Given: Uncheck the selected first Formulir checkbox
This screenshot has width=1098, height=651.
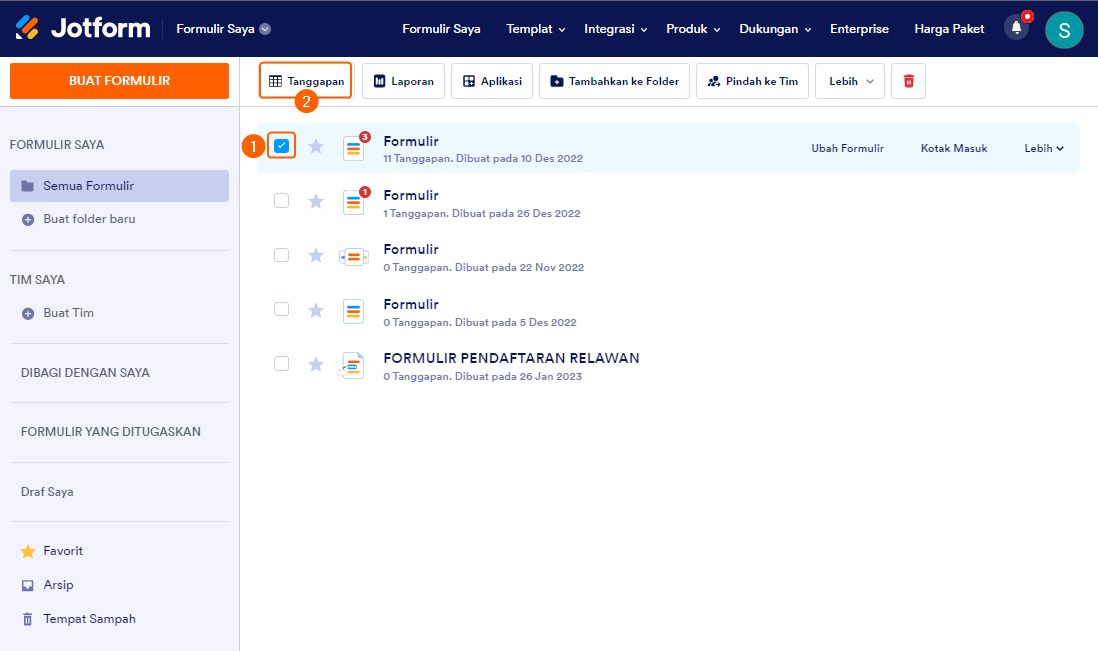Looking at the screenshot, I should pos(282,146).
